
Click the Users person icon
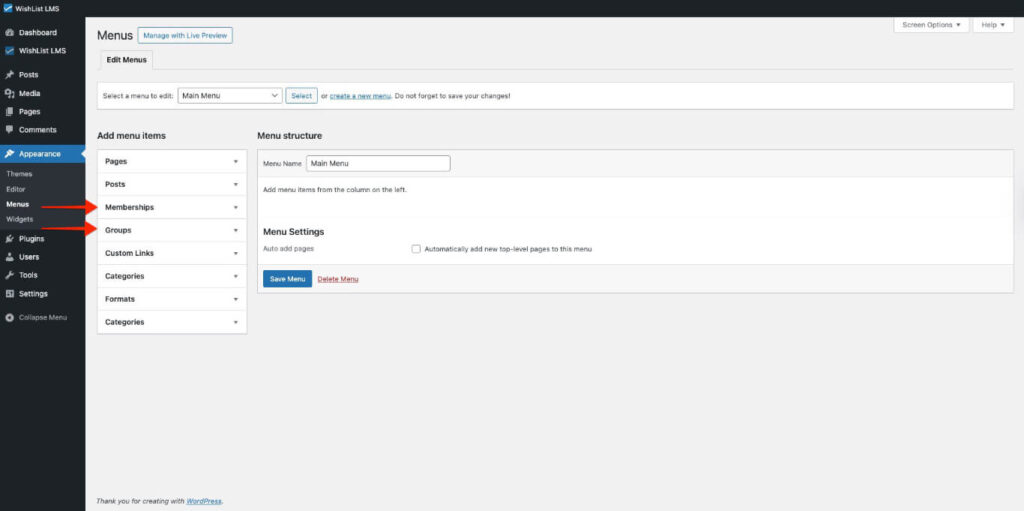[10, 257]
